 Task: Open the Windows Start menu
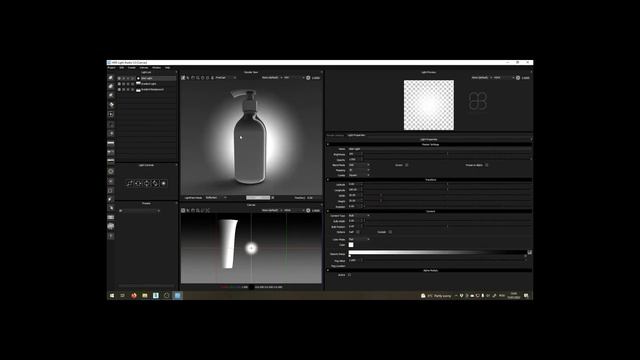112,296
